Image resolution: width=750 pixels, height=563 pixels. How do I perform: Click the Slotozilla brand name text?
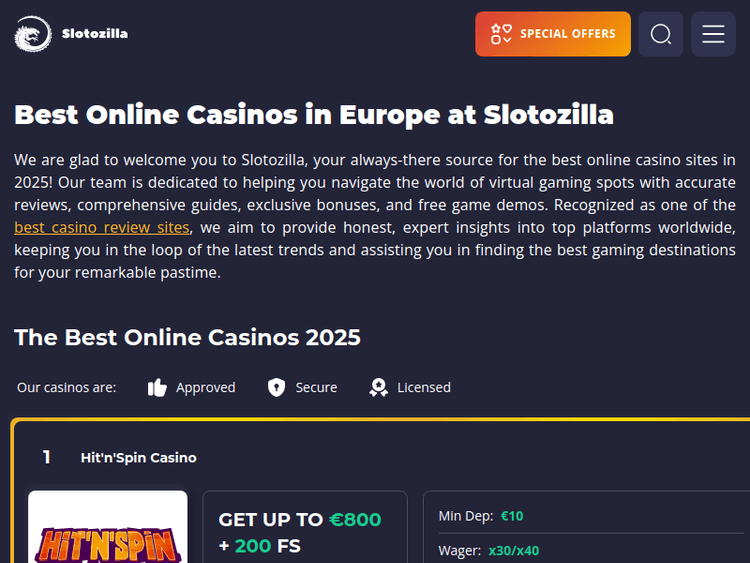(x=94, y=34)
